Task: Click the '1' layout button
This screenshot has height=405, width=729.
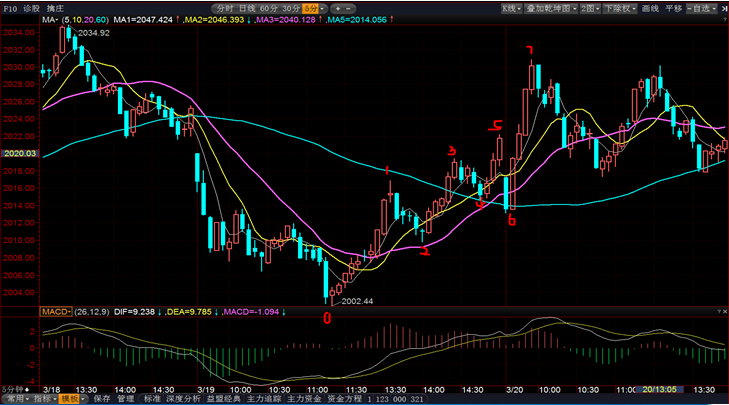Action: click(x=369, y=399)
